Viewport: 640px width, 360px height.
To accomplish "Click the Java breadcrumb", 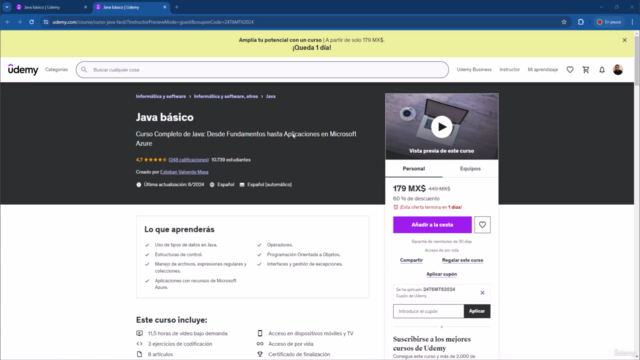I will pos(271,97).
